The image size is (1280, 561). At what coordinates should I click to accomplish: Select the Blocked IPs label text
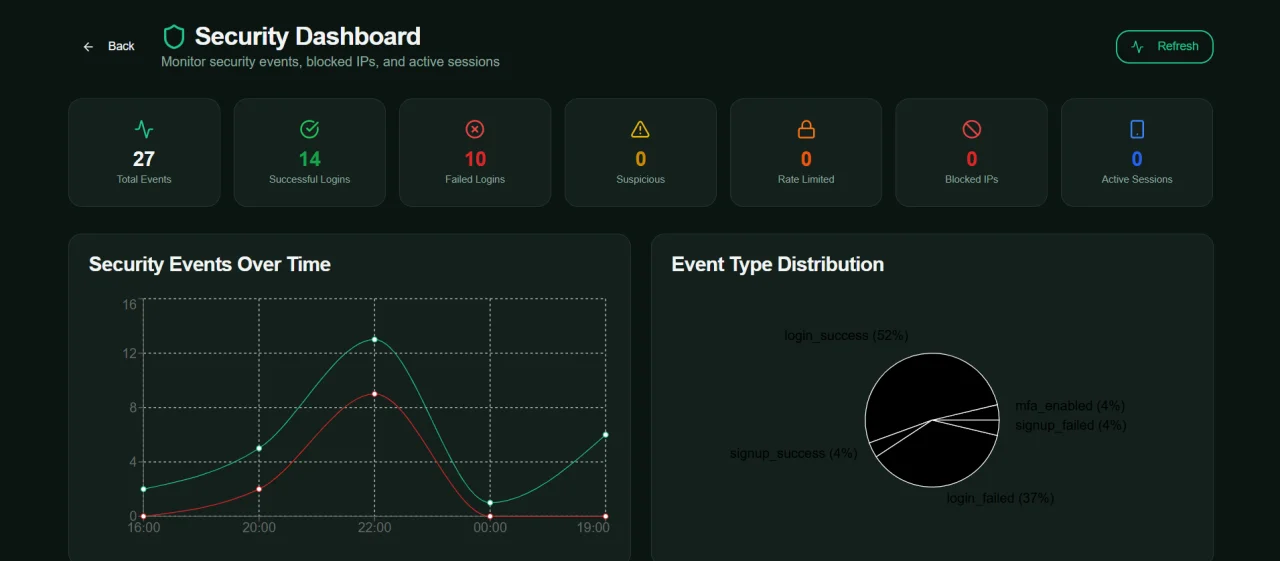point(972,180)
